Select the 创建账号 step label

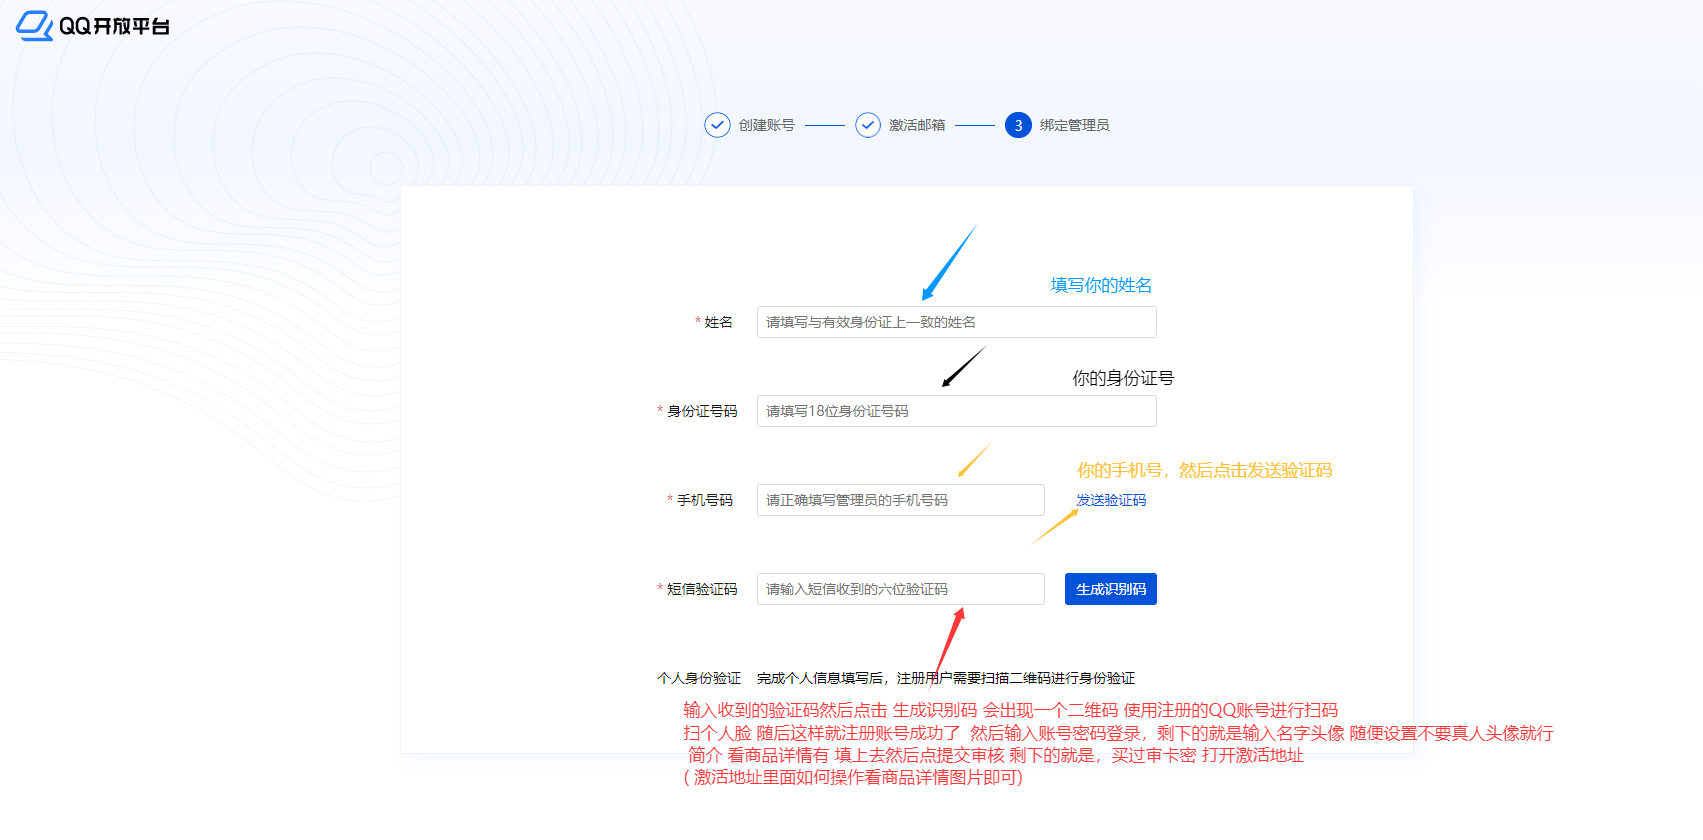coord(766,125)
